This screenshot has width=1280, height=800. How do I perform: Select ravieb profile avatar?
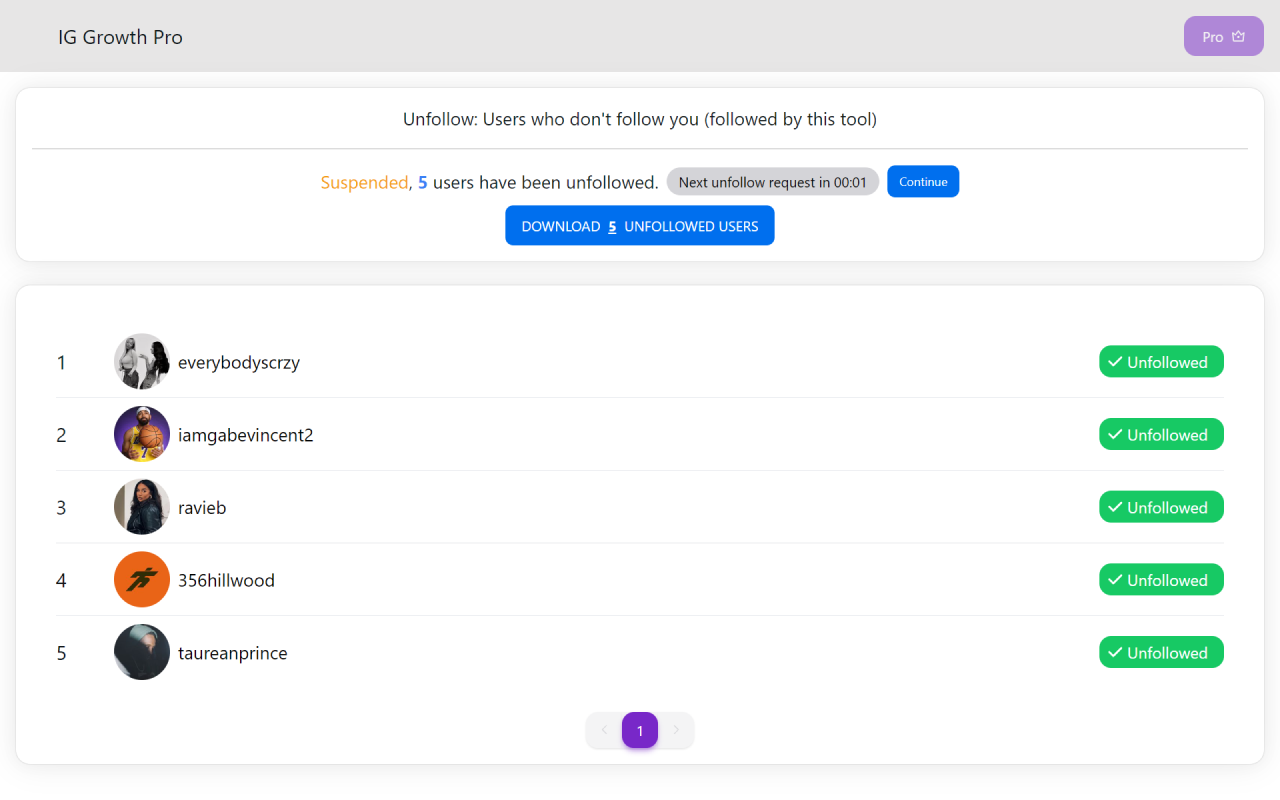click(142, 507)
